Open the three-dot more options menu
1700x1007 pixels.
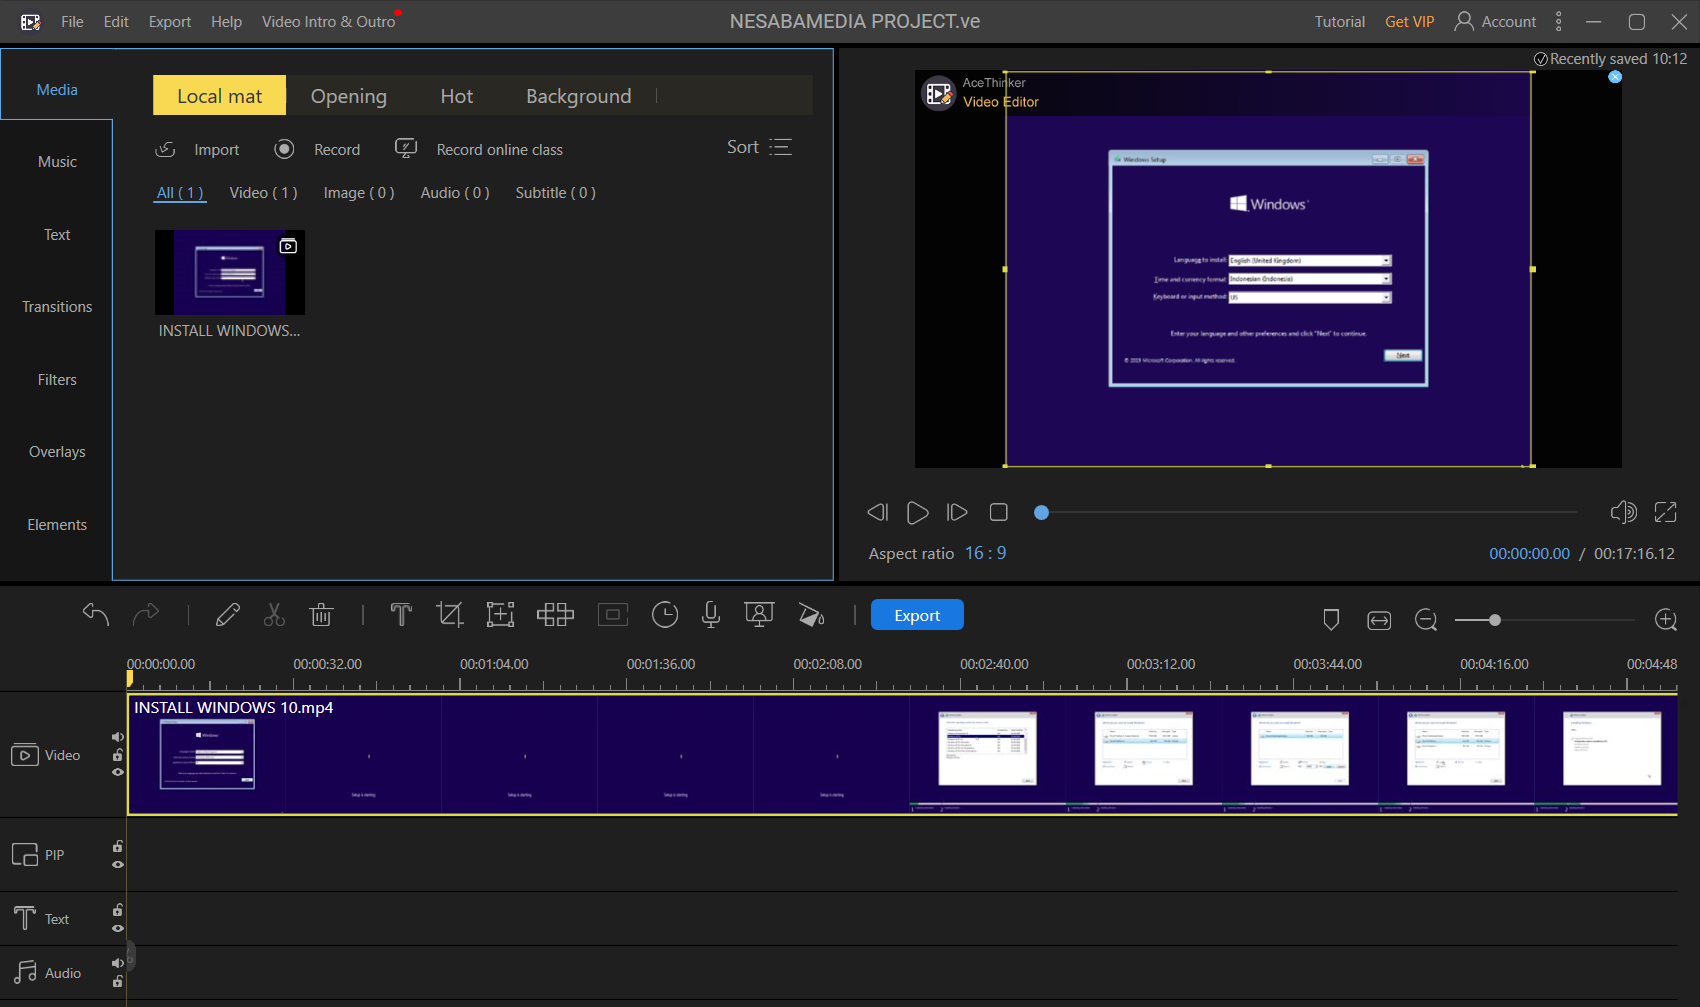1558,21
